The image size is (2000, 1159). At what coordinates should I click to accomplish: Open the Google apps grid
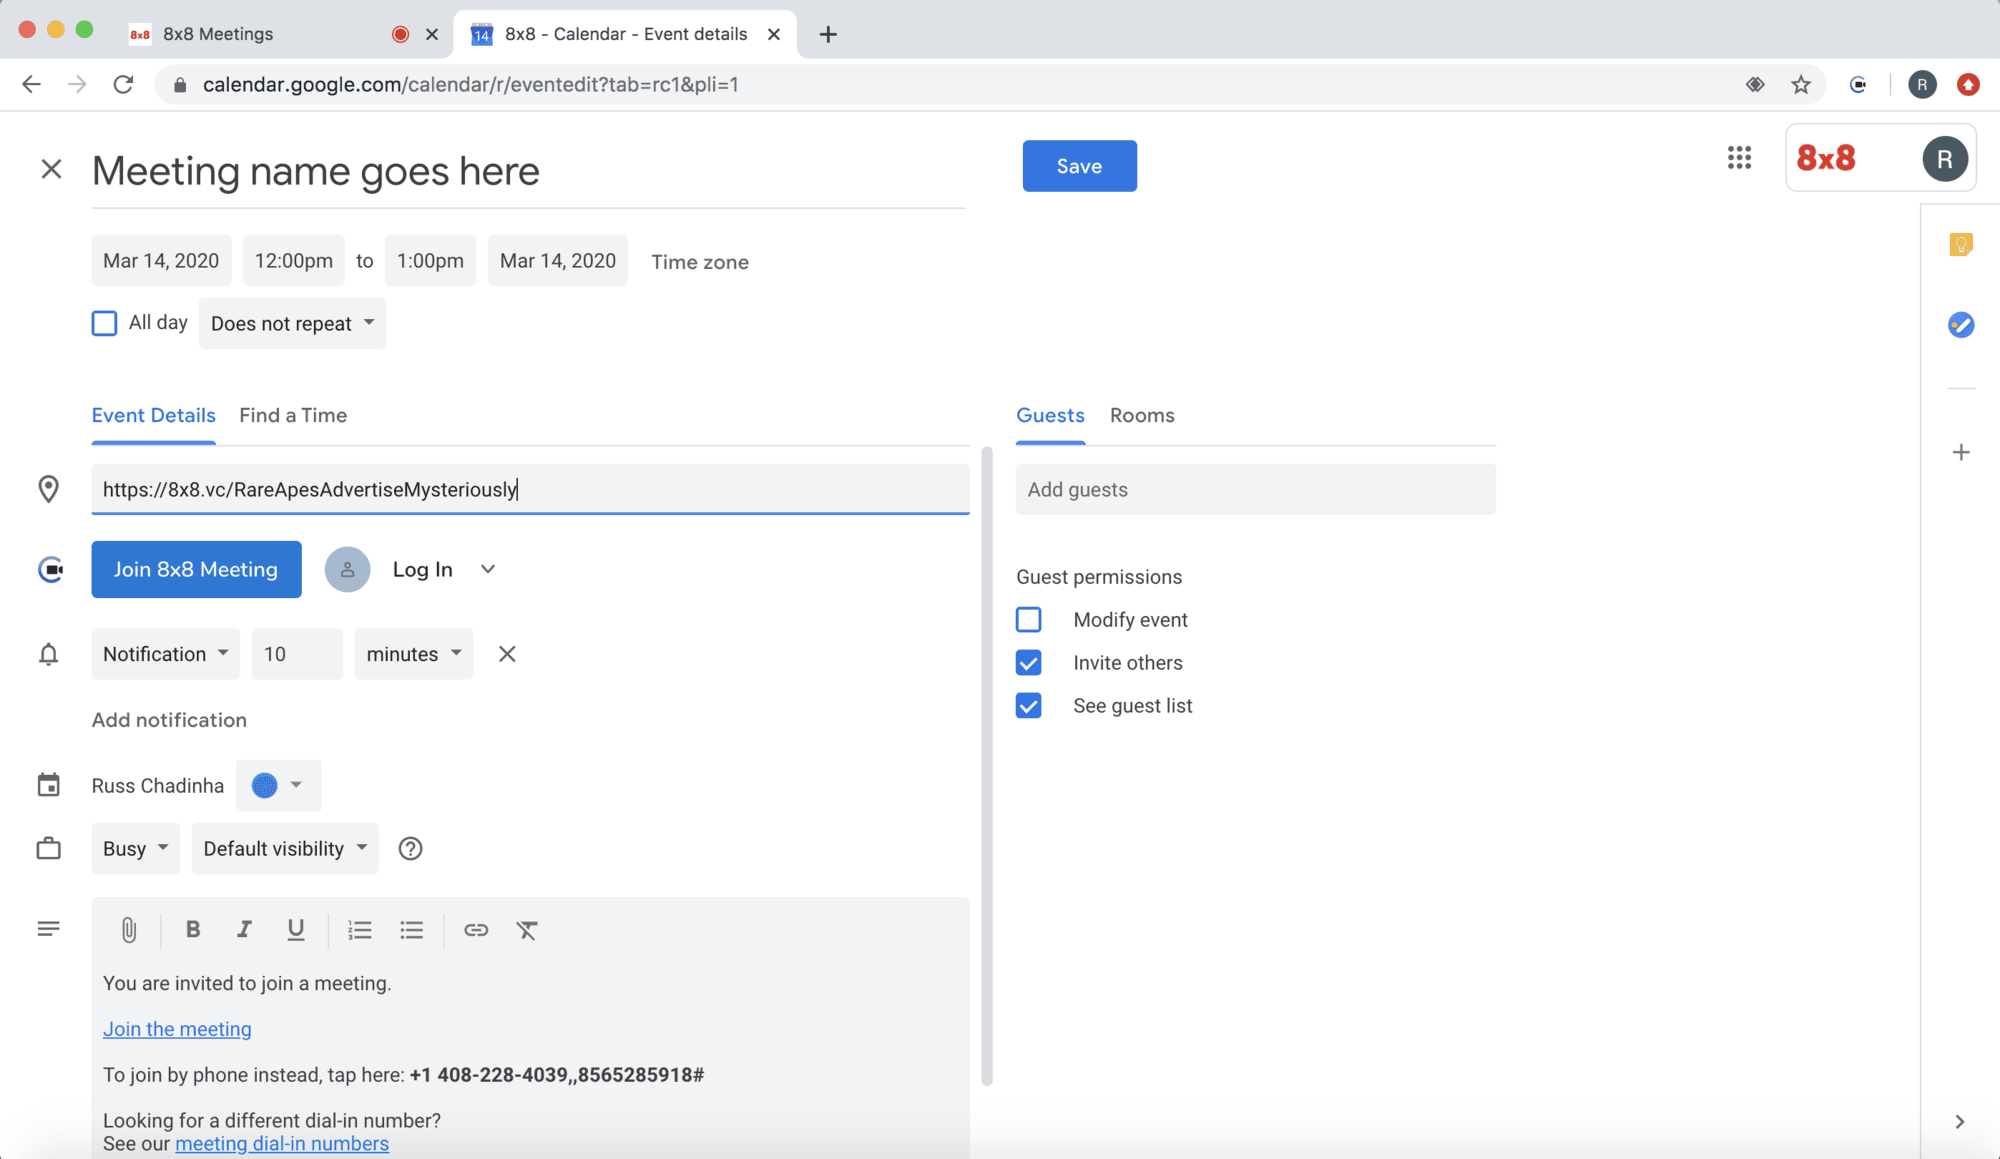click(1739, 158)
